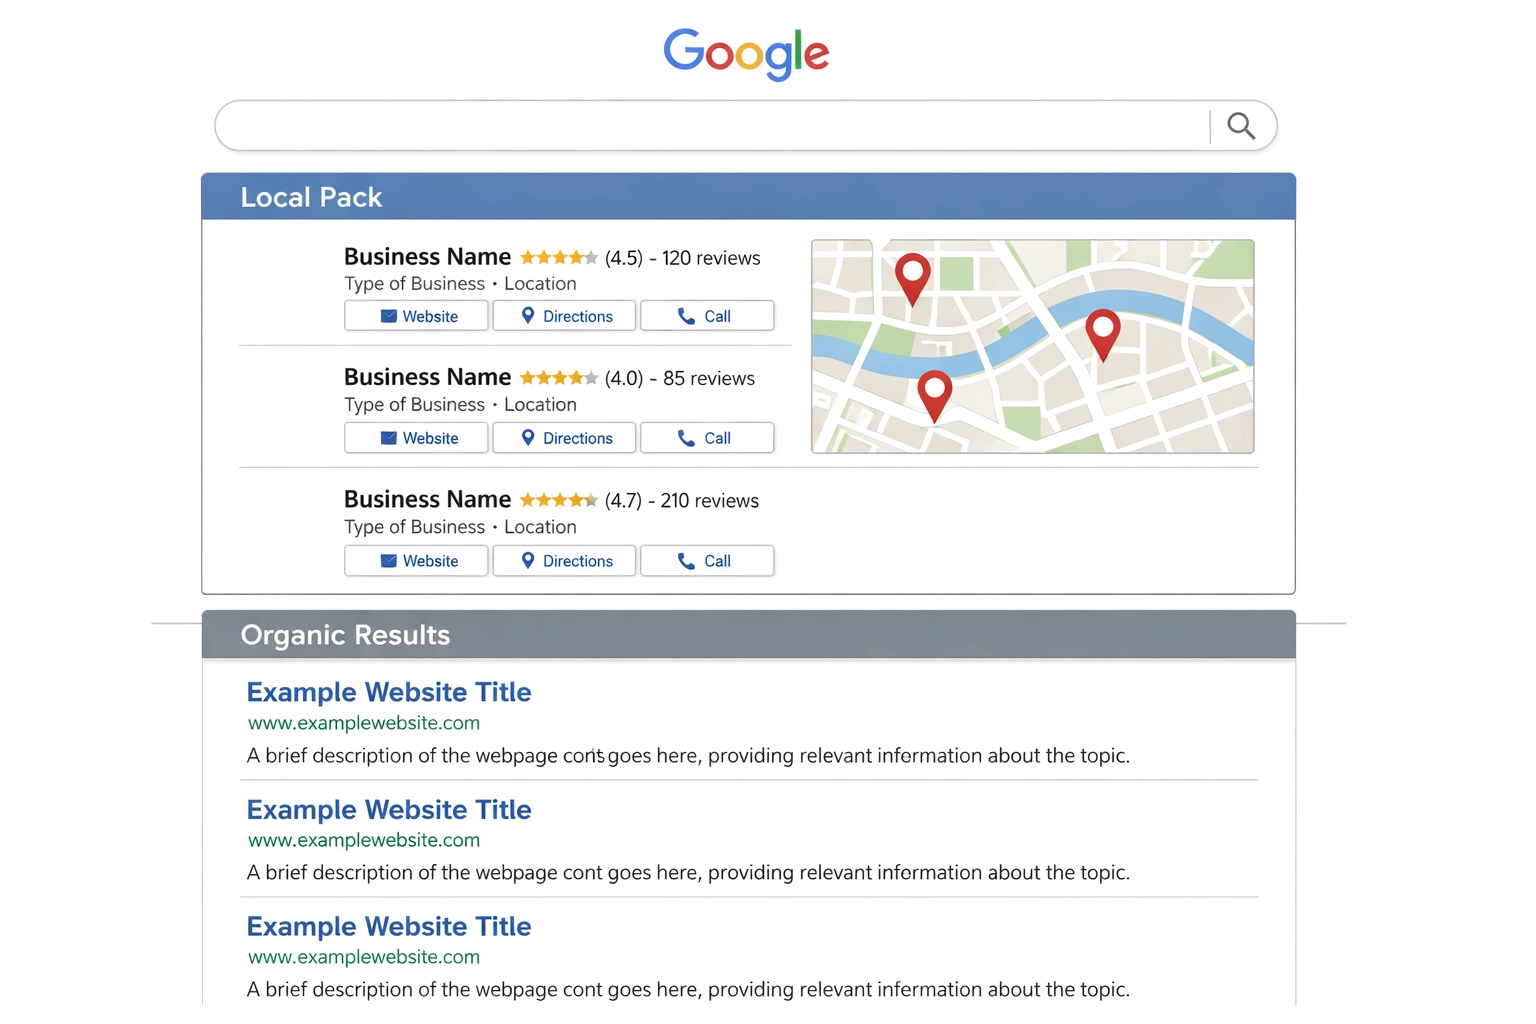
Task: Click the search magnifier icon
Action: (1240, 125)
